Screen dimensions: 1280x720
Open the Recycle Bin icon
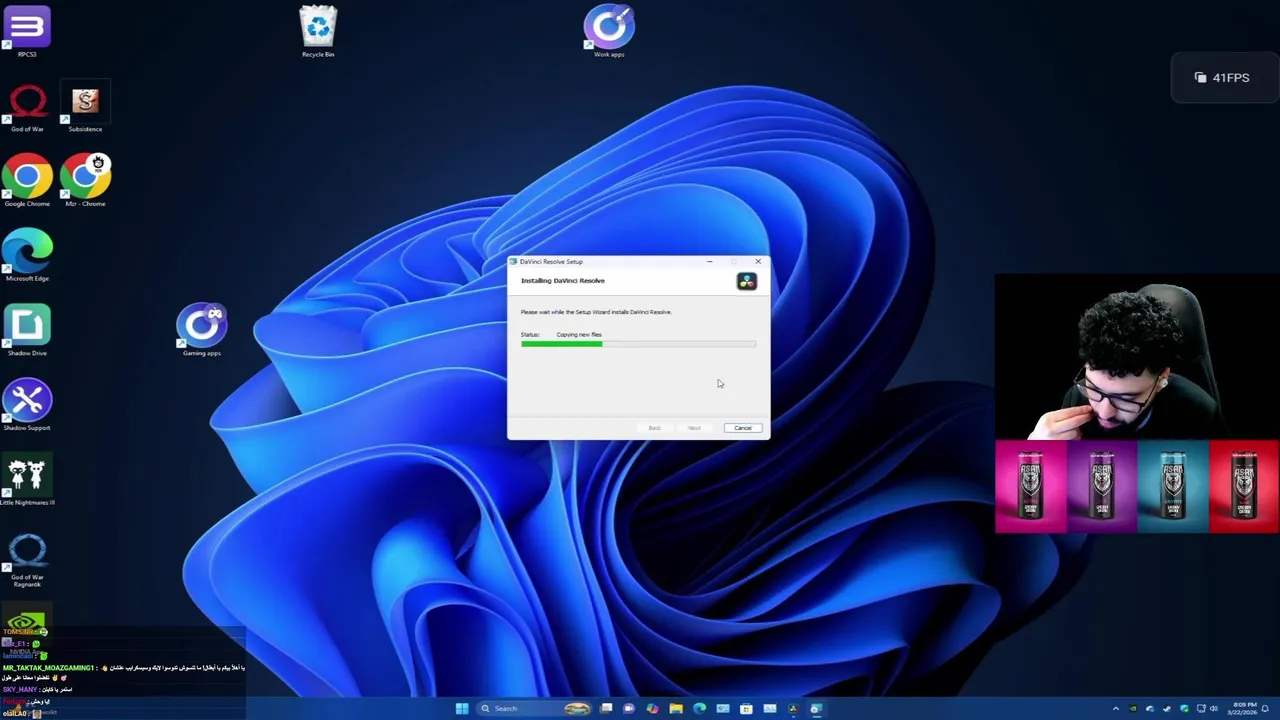click(318, 32)
